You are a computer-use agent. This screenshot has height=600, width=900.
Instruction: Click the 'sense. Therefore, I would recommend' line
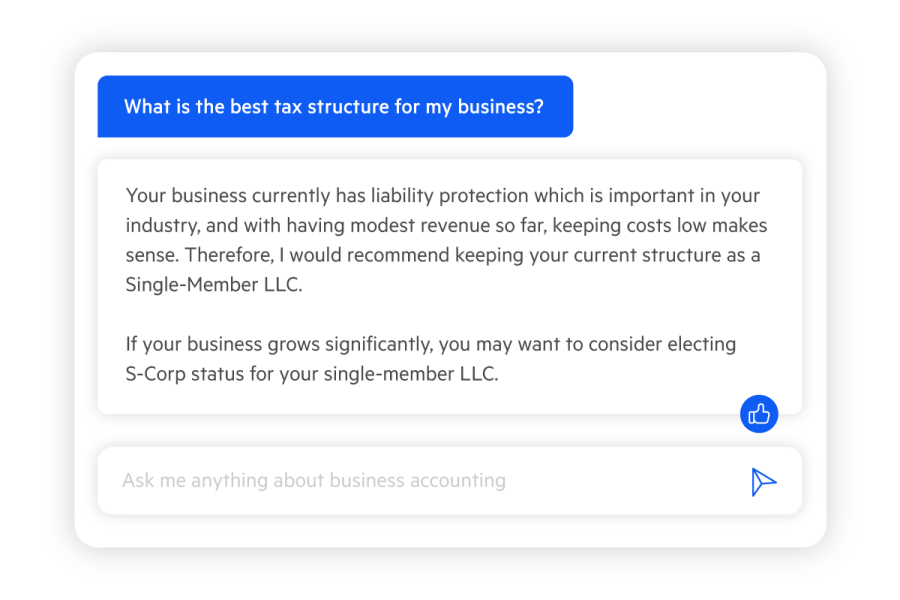coord(443,255)
